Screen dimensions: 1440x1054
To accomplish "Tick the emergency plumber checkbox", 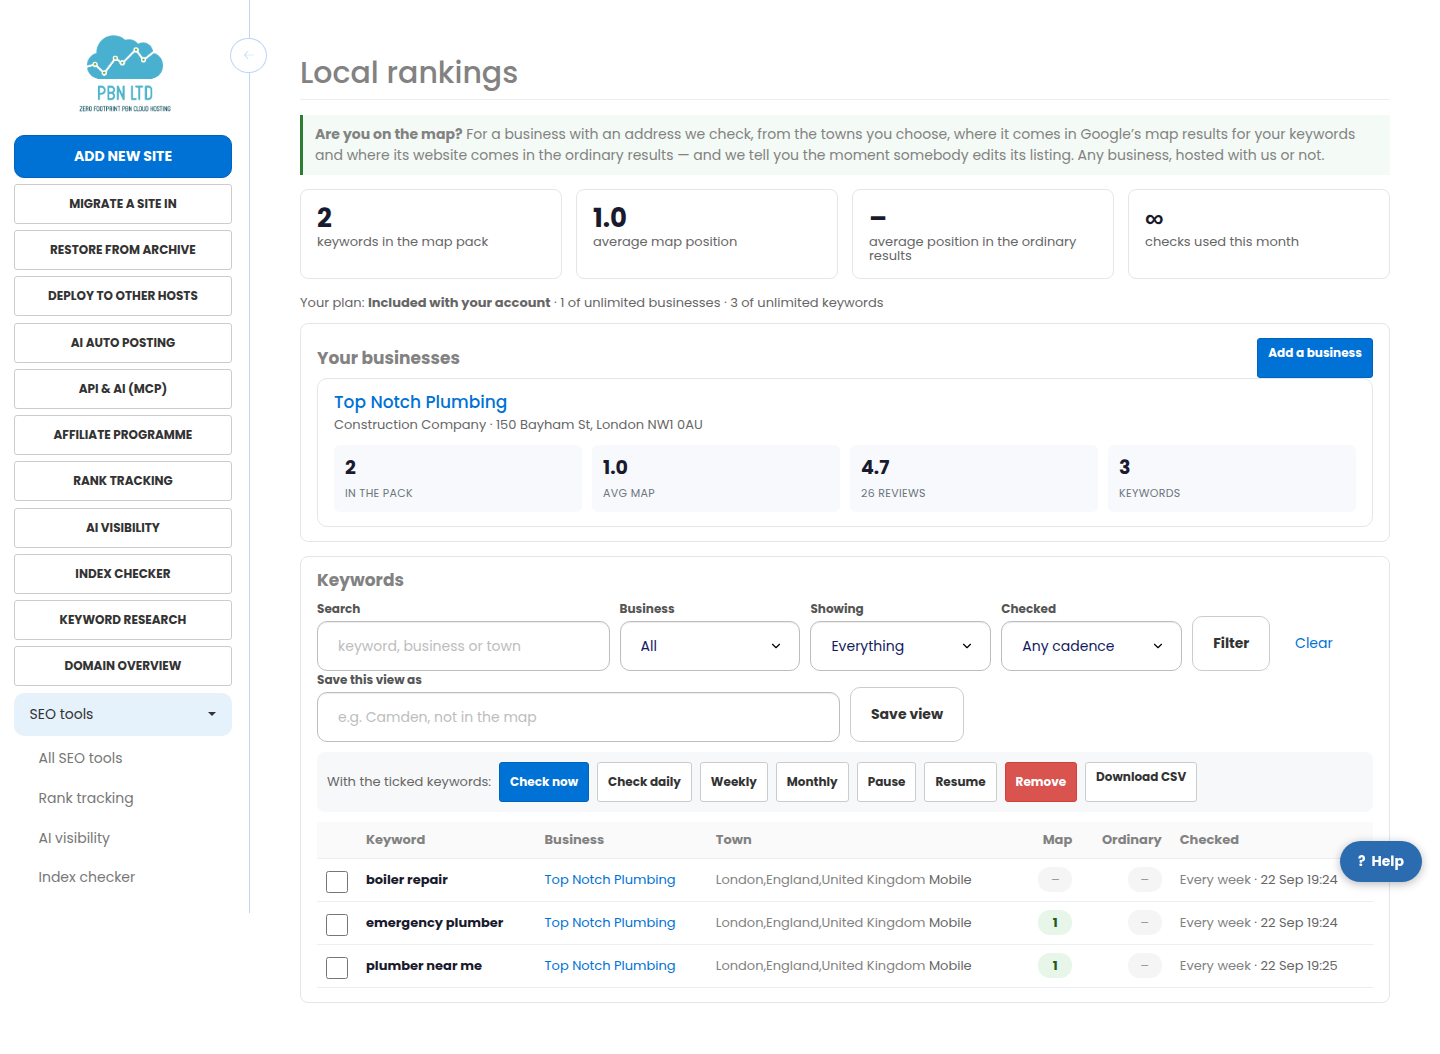I will [337, 924].
